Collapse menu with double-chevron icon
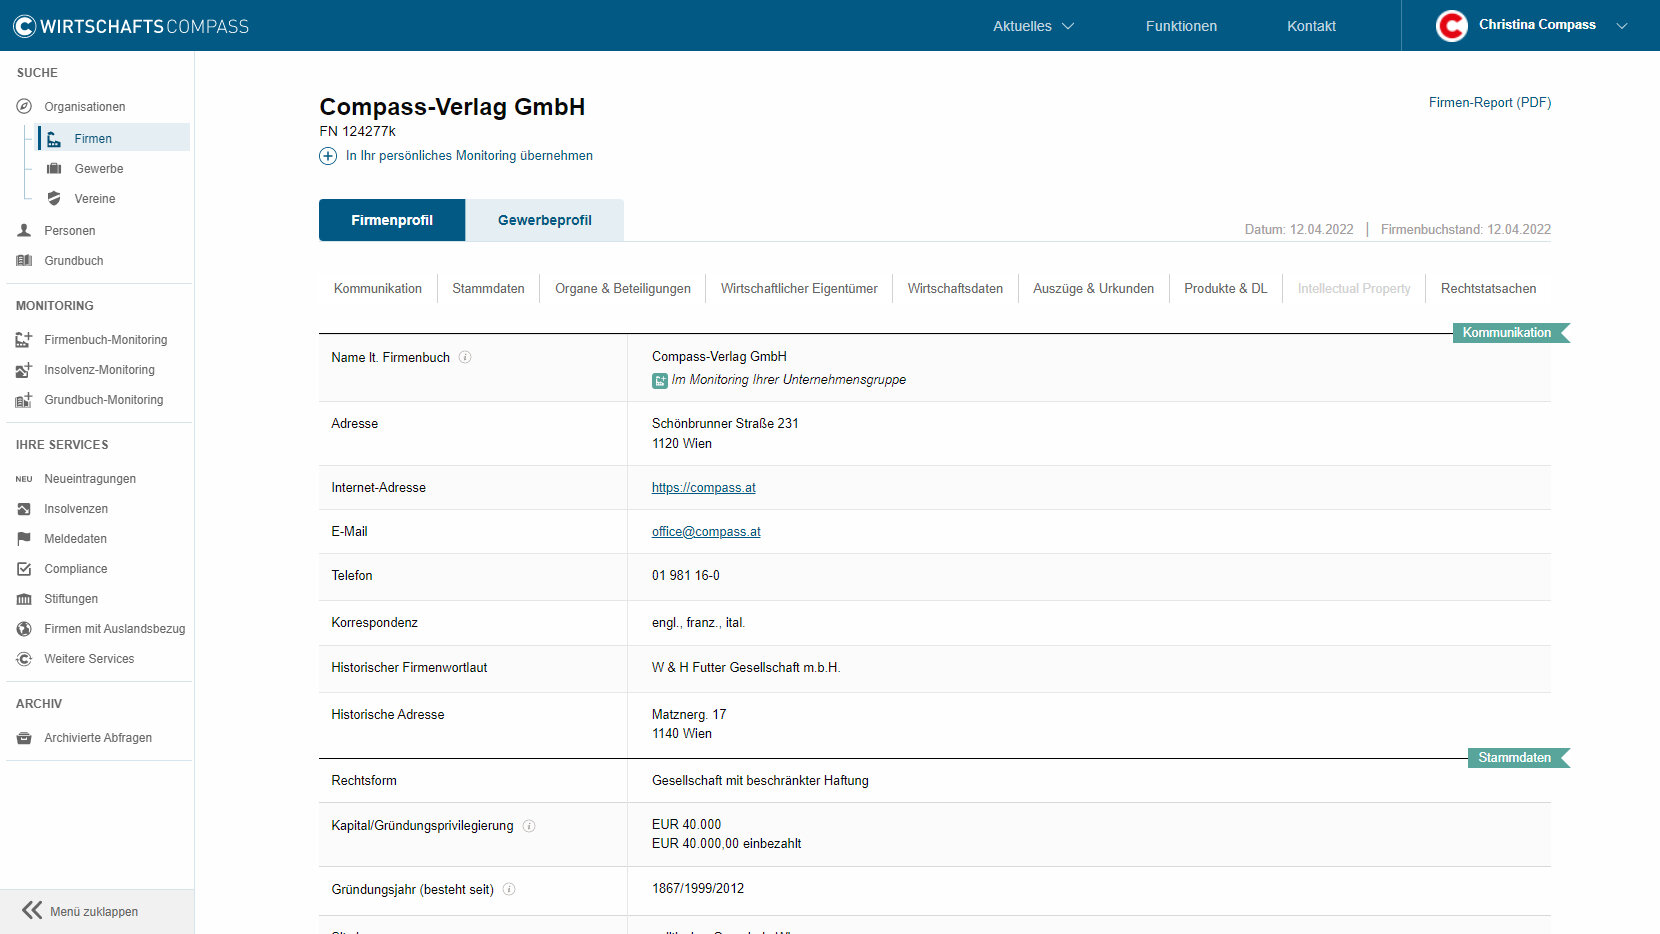 click(x=32, y=910)
